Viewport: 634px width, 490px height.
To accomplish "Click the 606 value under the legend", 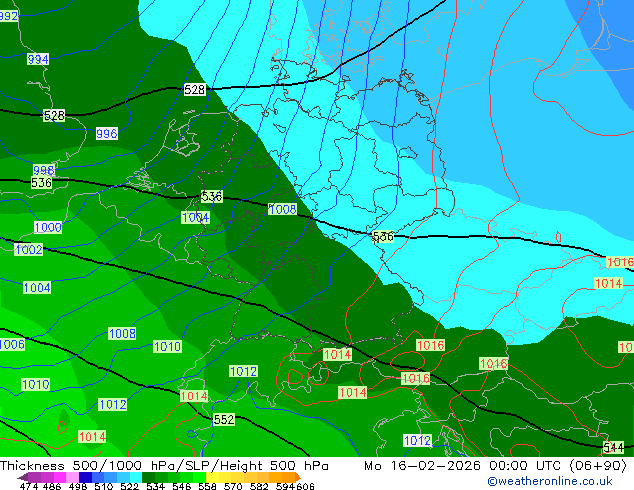I will coord(305,486).
